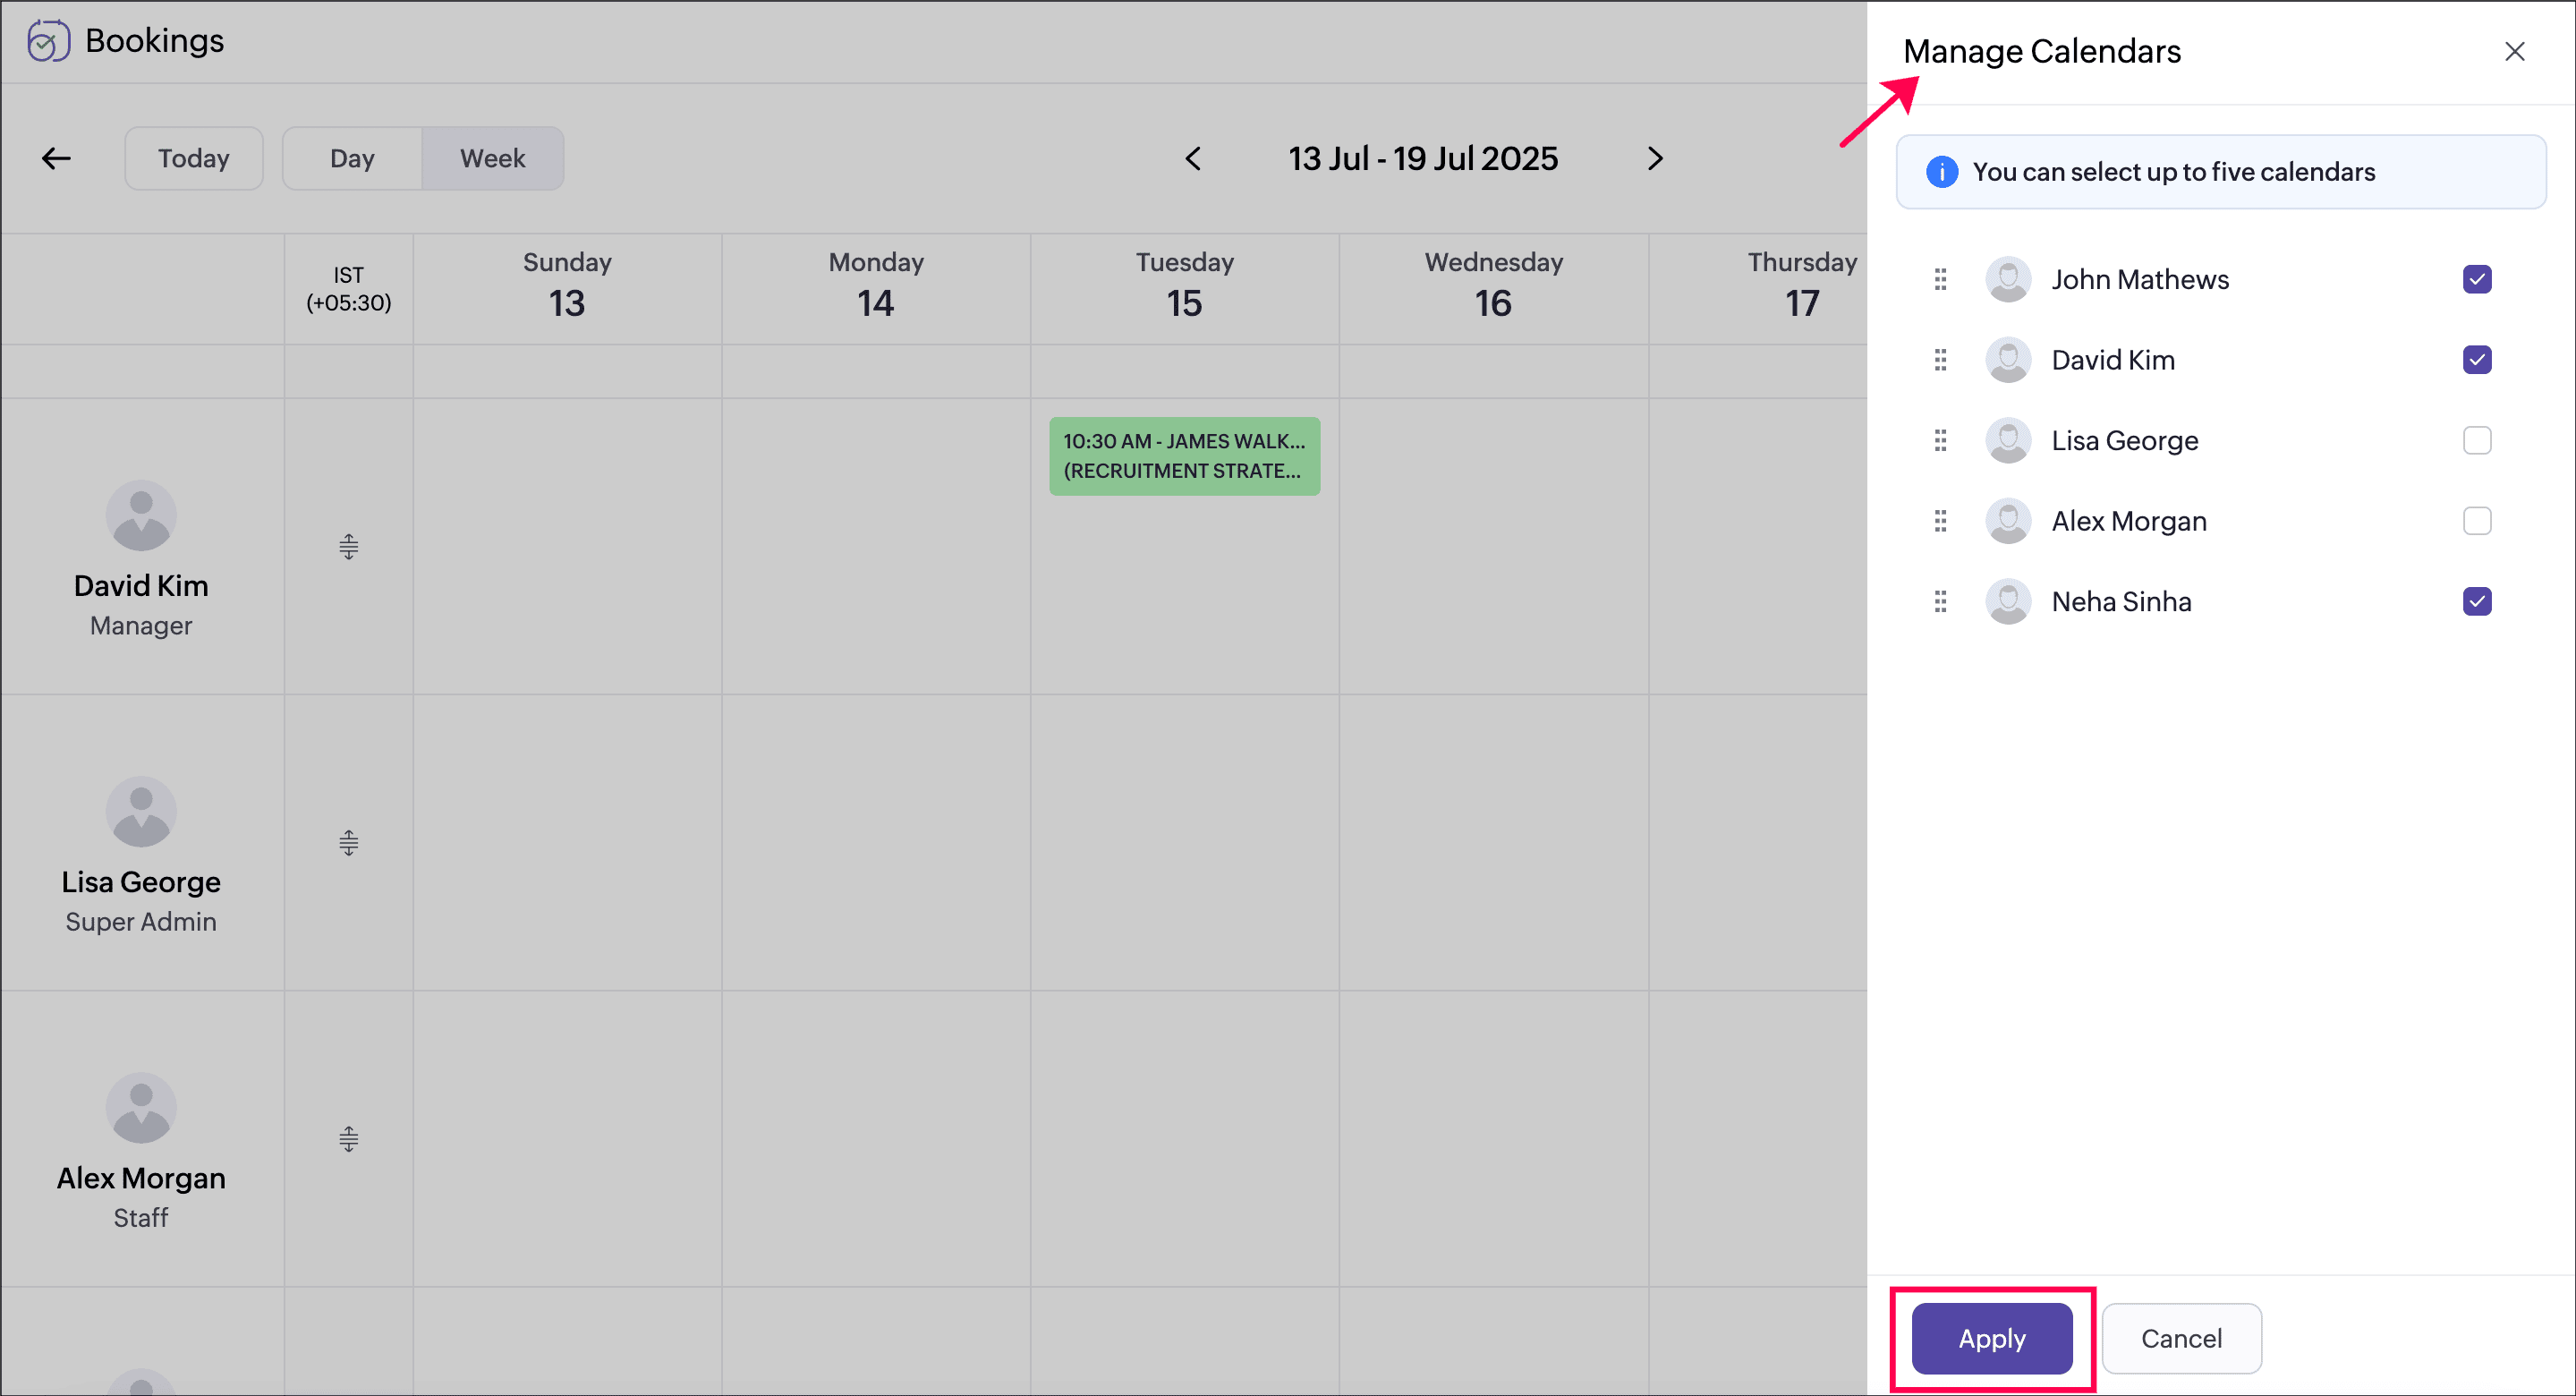Switch to Day view tab

pyautogui.click(x=352, y=158)
